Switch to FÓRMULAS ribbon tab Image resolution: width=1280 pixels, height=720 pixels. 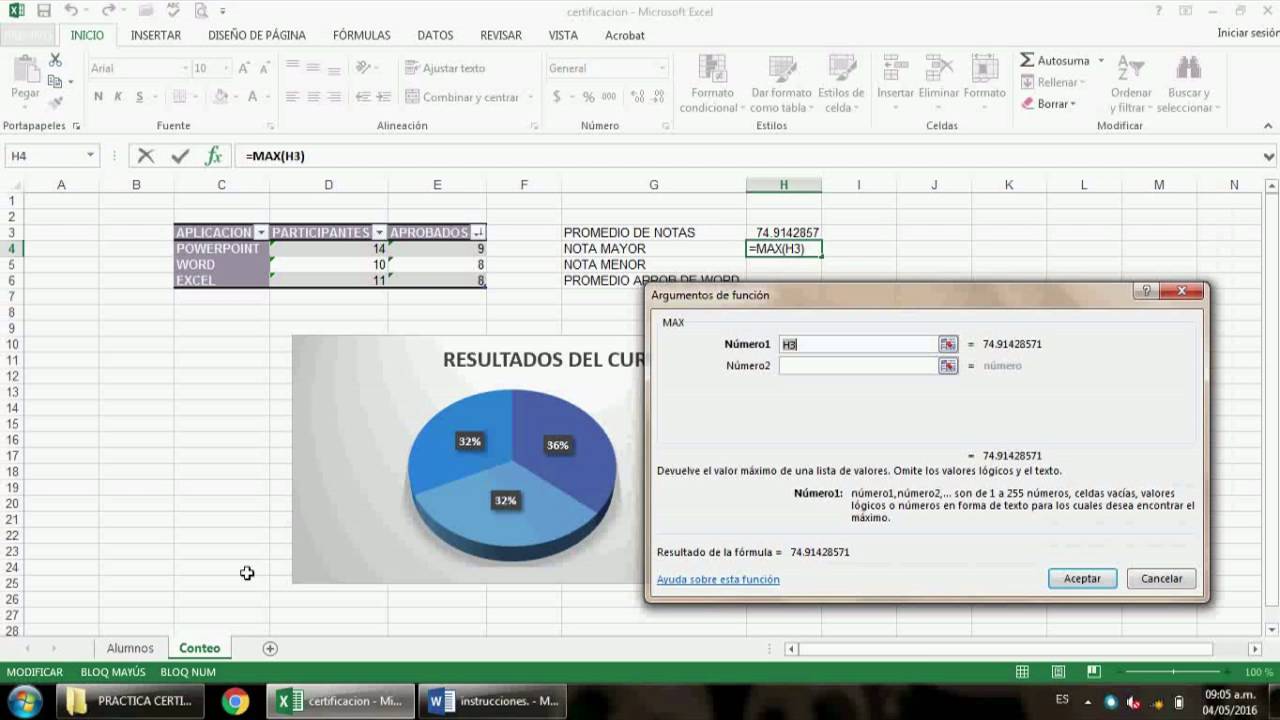coord(362,35)
